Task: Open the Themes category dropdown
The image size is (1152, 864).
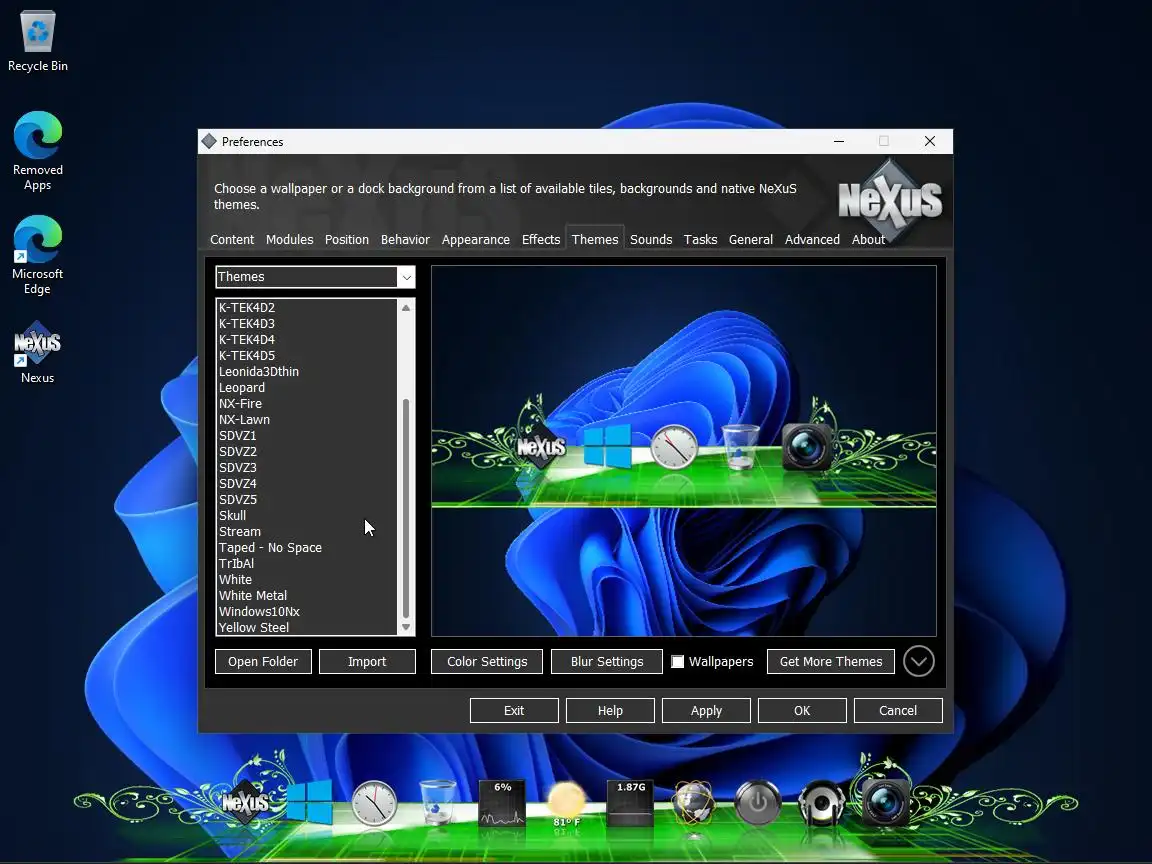Action: (315, 277)
